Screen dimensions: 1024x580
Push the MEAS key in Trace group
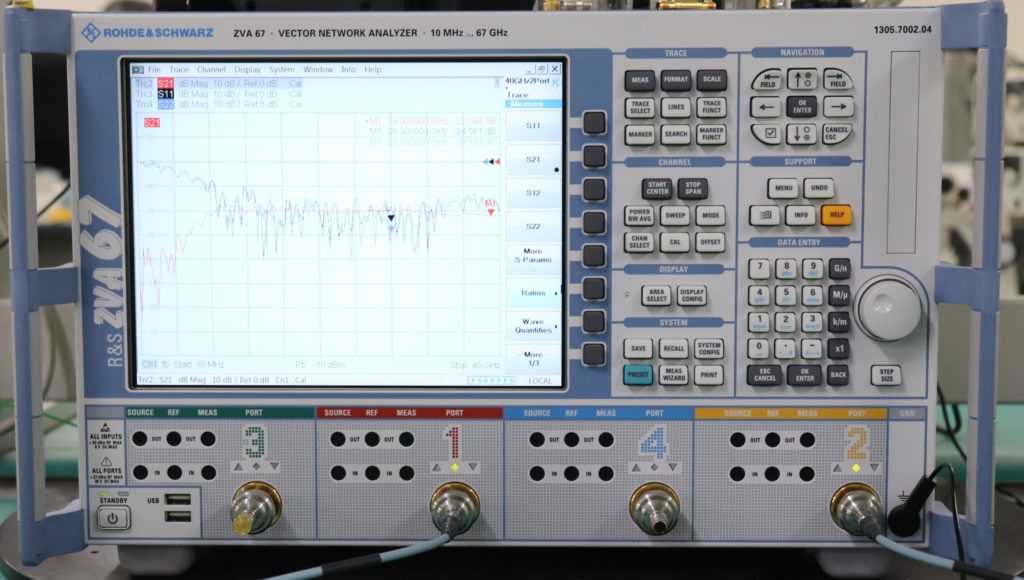640,80
